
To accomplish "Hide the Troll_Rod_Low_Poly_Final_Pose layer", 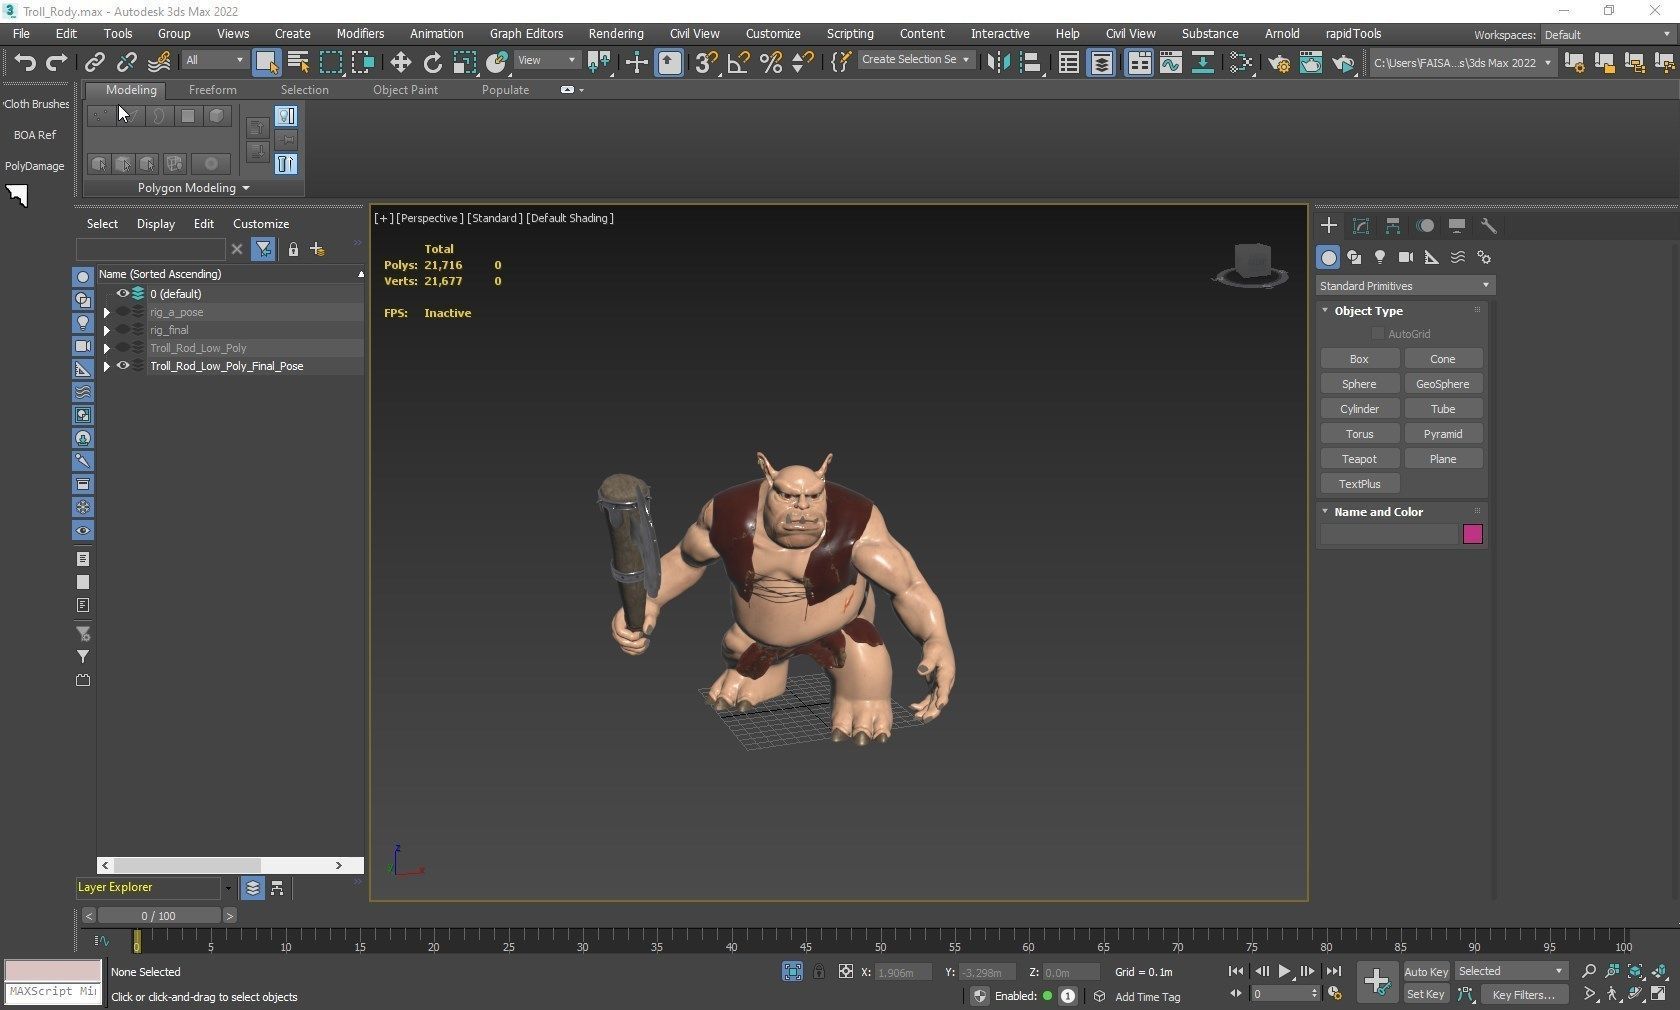I will click(x=123, y=366).
